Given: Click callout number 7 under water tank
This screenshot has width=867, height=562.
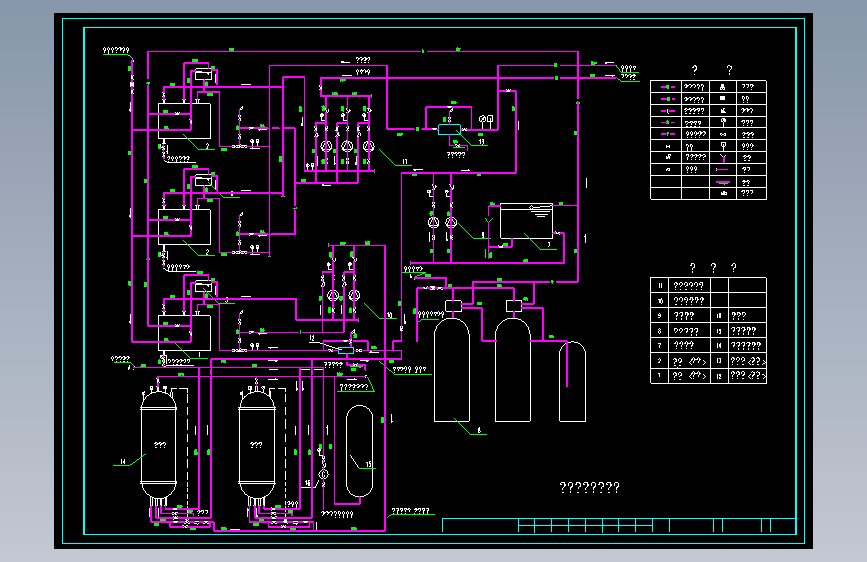Looking at the screenshot, I should pyautogui.click(x=549, y=244).
